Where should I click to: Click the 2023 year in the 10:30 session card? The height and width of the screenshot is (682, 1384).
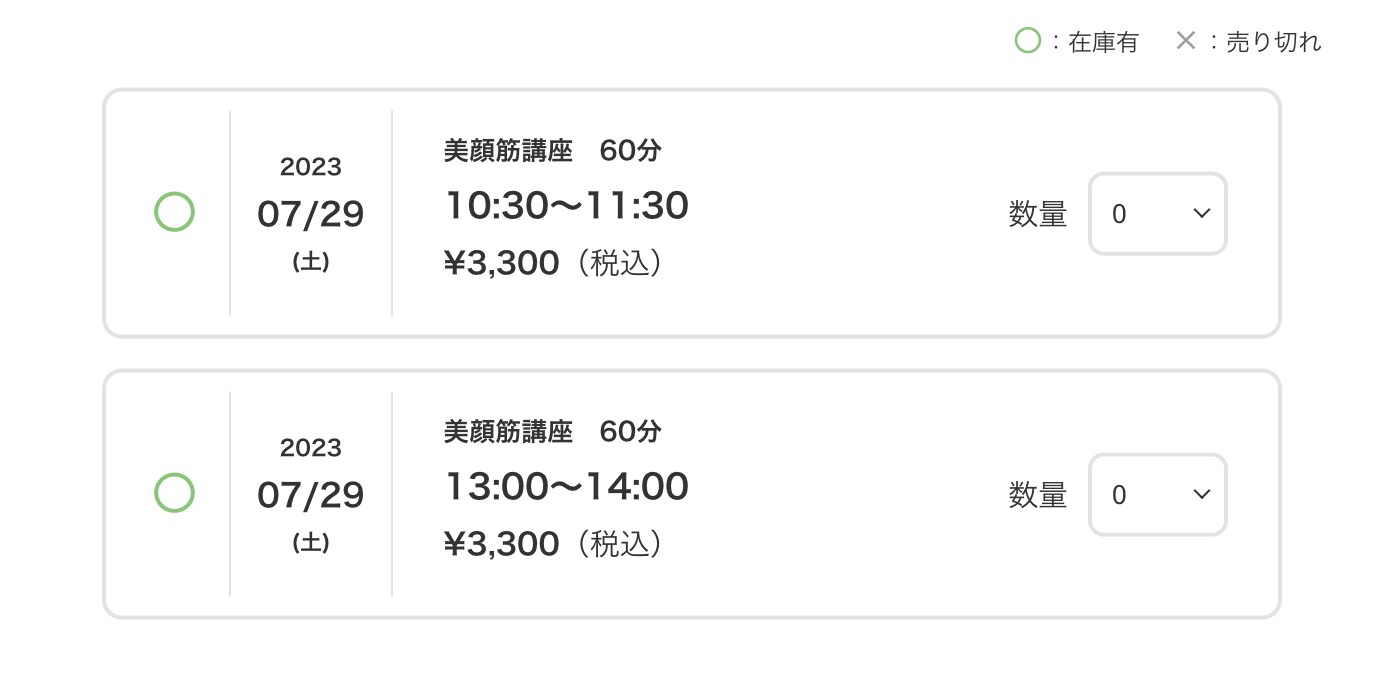point(311,166)
